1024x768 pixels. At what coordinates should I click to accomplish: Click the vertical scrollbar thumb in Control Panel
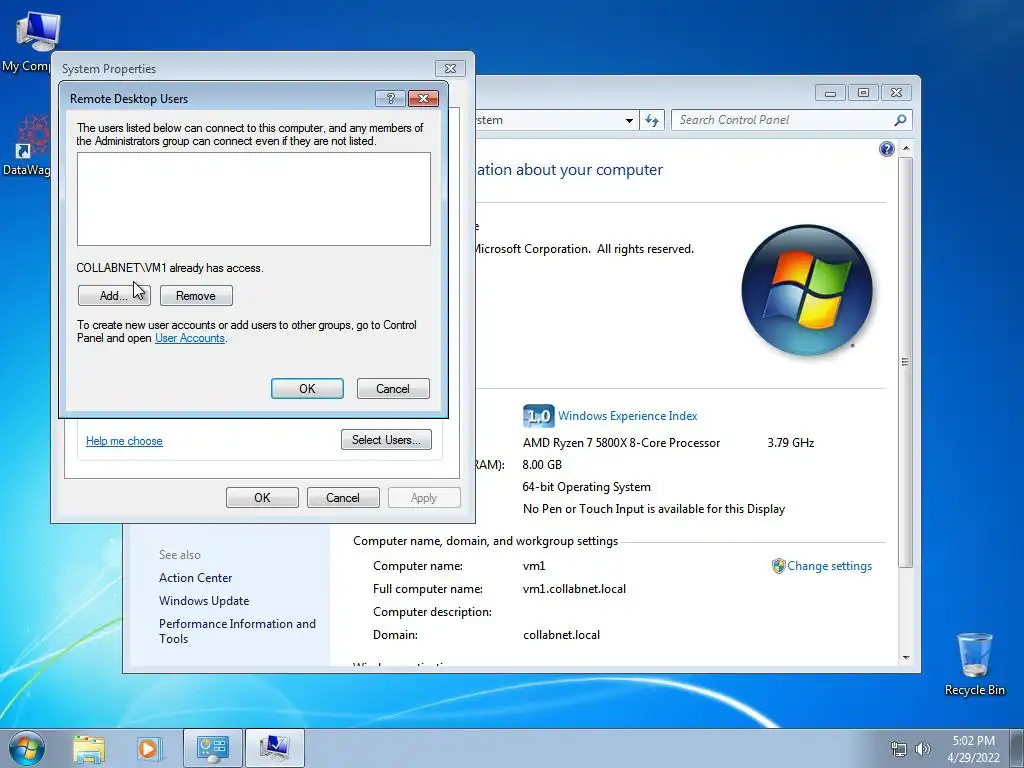pos(905,362)
